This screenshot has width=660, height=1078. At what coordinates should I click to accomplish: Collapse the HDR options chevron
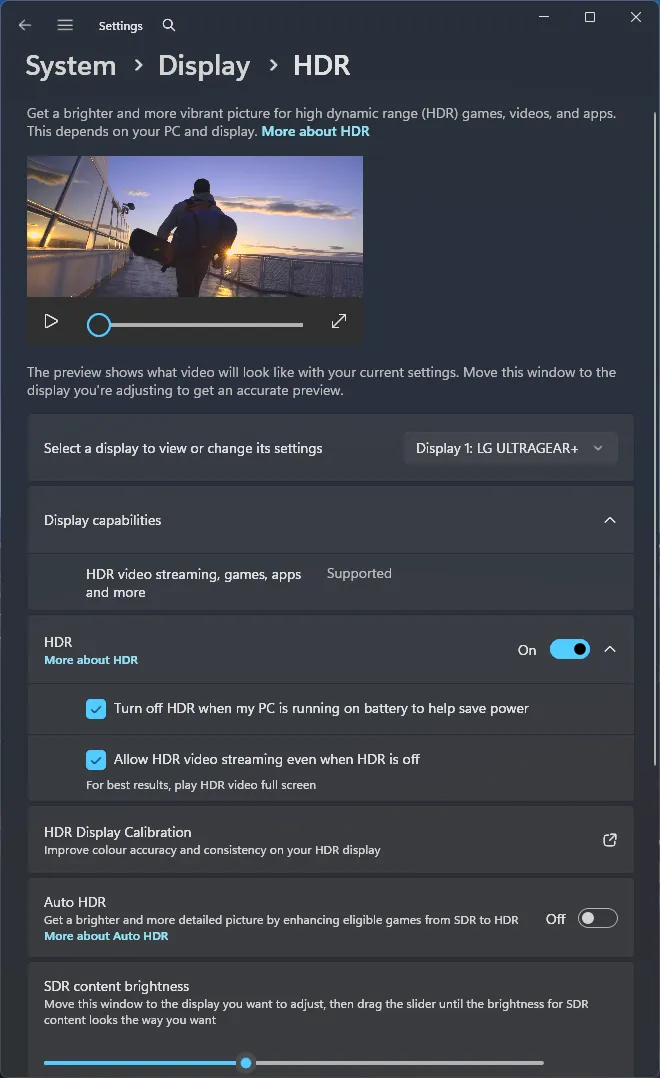pos(610,650)
